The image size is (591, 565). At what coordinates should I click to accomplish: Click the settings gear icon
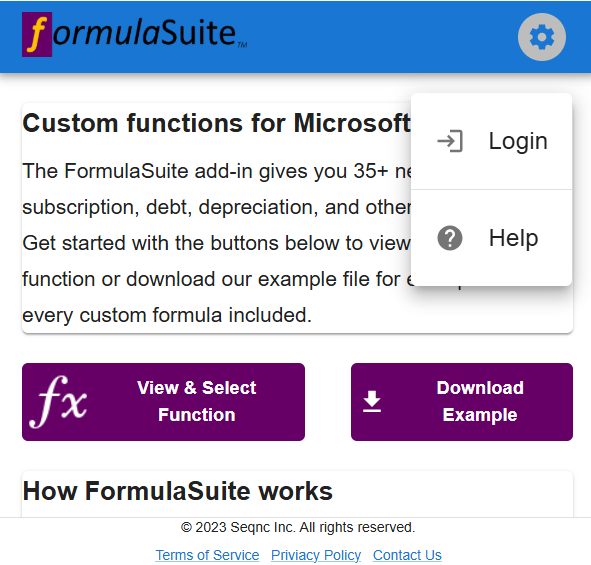click(x=541, y=37)
